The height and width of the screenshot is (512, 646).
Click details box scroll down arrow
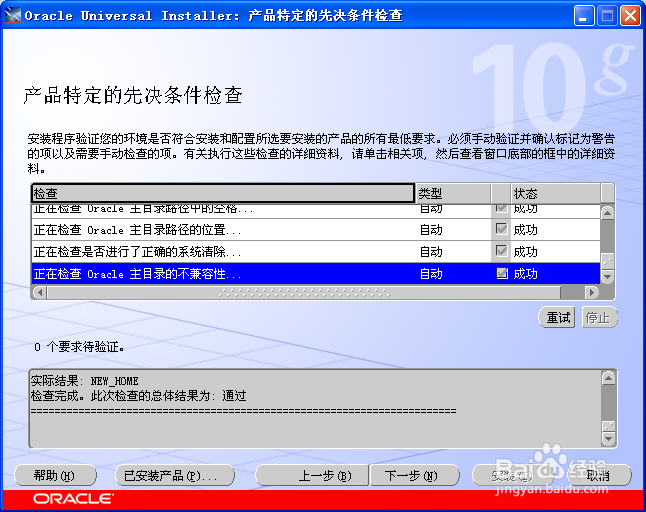pos(609,439)
